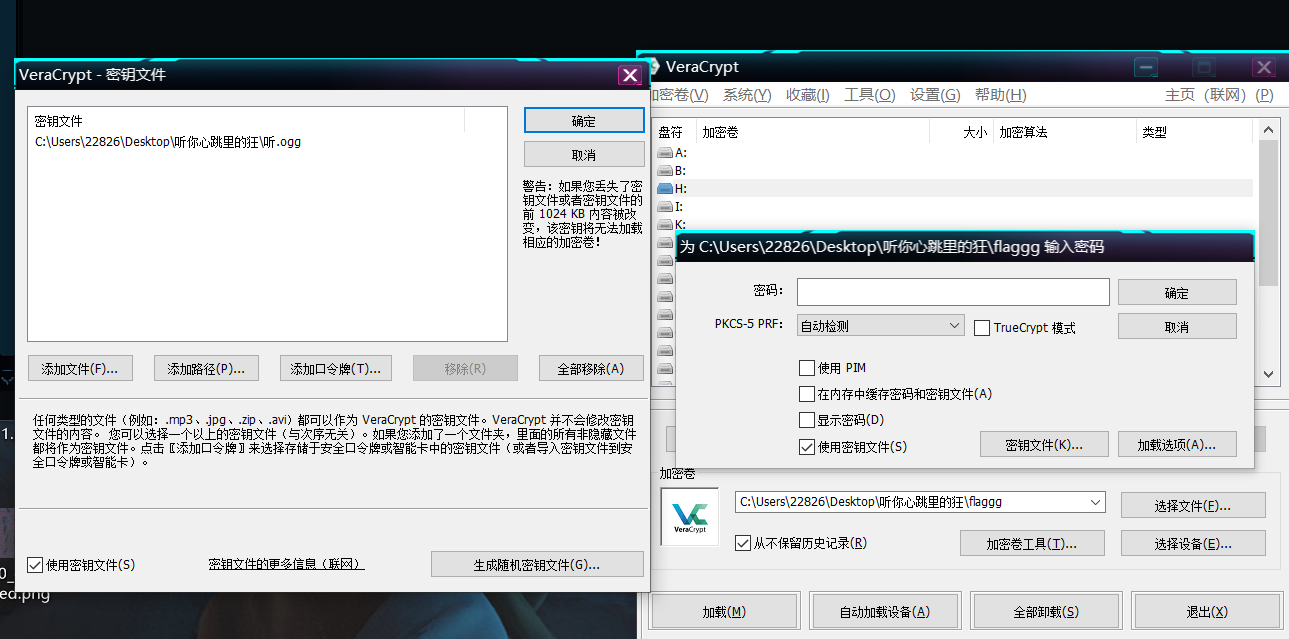Click the drive list scrollbar down arrow

click(x=1268, y=374)
